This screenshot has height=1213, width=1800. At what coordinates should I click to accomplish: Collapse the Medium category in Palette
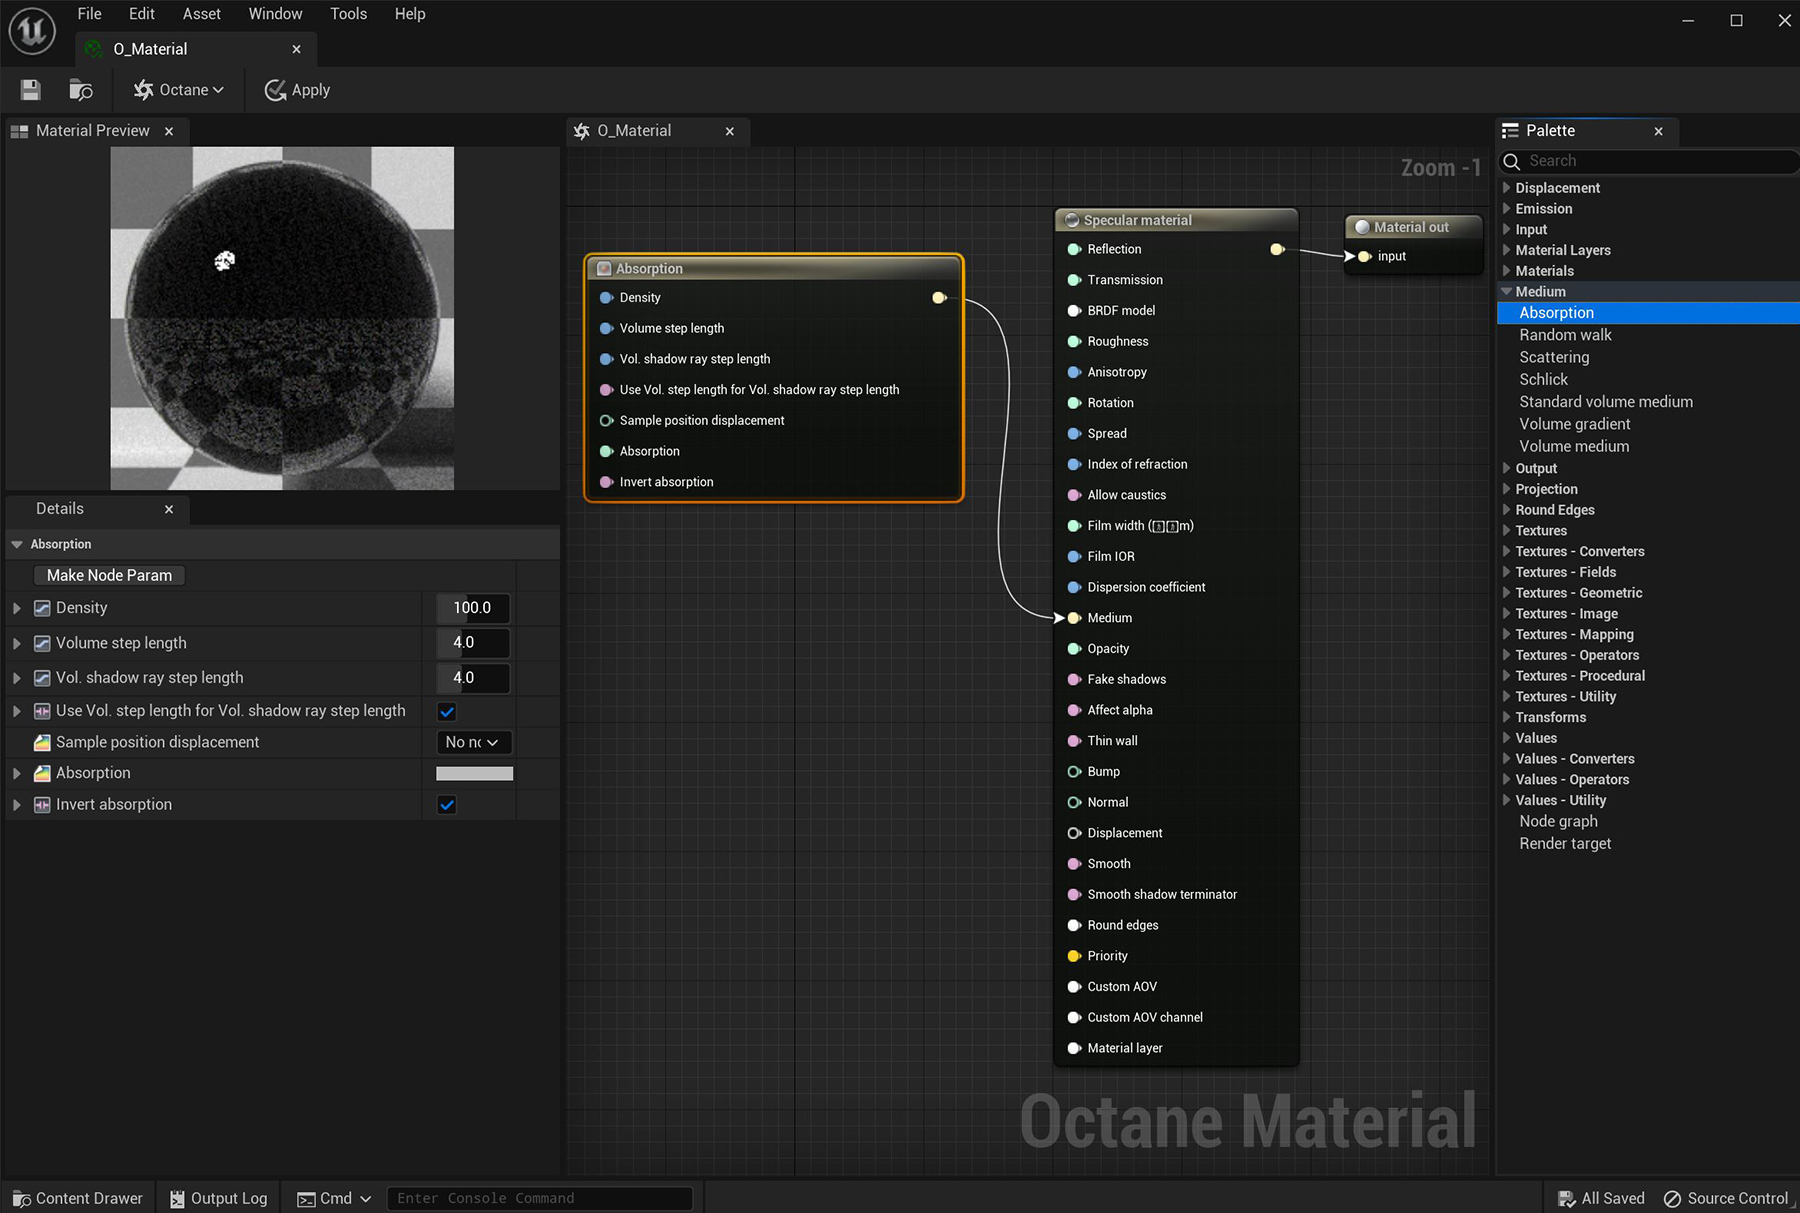tap(1506, 292)
